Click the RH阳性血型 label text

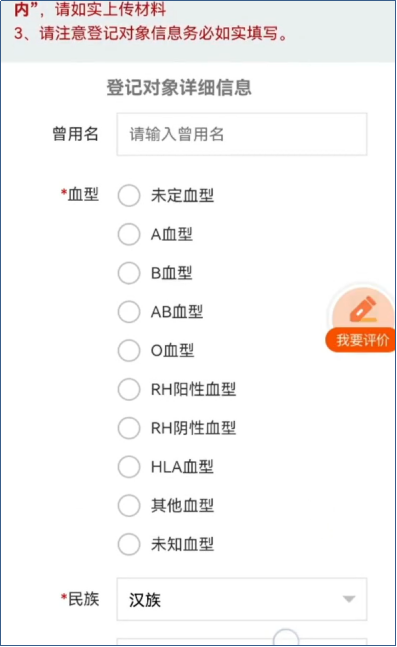[193, 390]
